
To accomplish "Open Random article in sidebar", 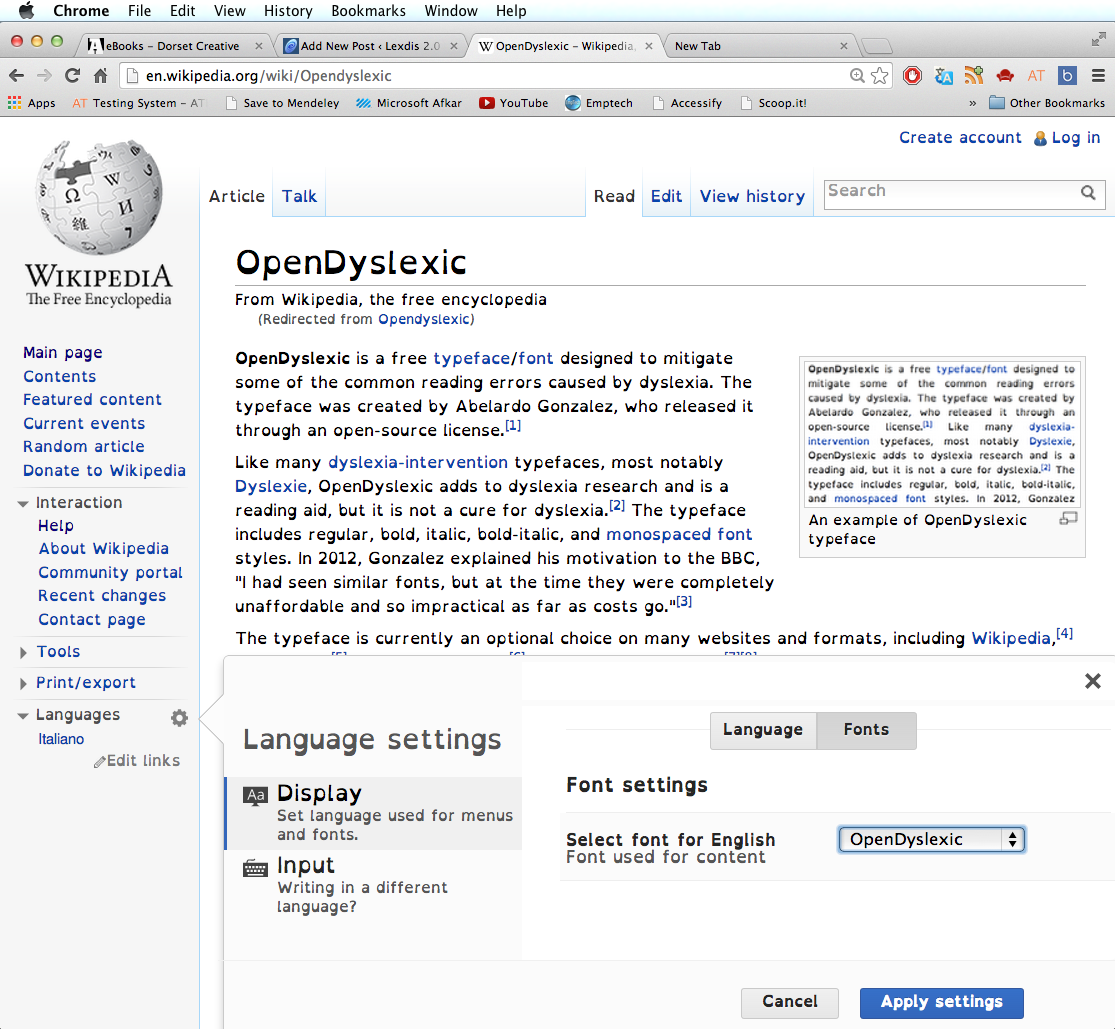I will click(84, 447).
